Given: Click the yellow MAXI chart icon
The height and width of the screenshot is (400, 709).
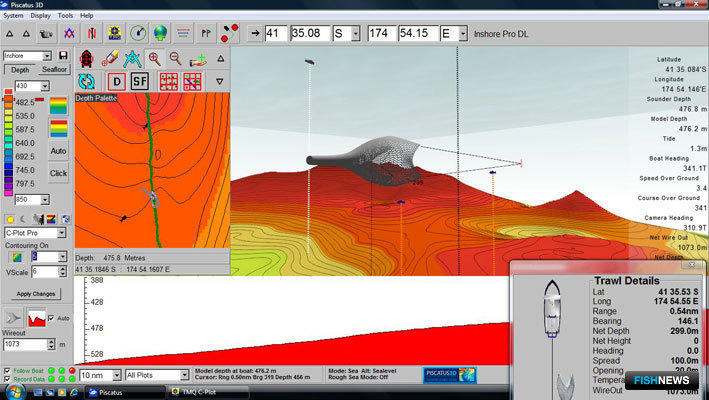Looking at the screenshot, I should [x=115, y=34].
